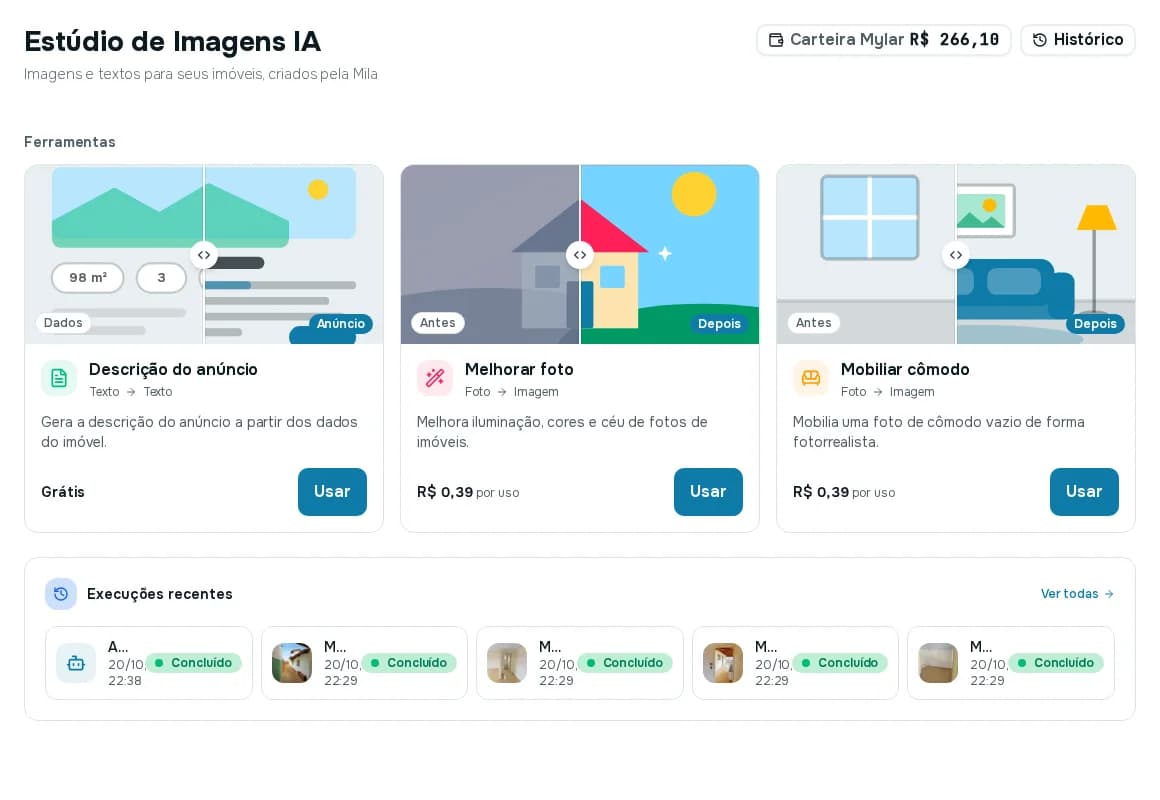This screenshot has width=1160, height=800.
Task: Click the Depois badge on Mobiliar cômodo preview
Action: (1095, 323)
